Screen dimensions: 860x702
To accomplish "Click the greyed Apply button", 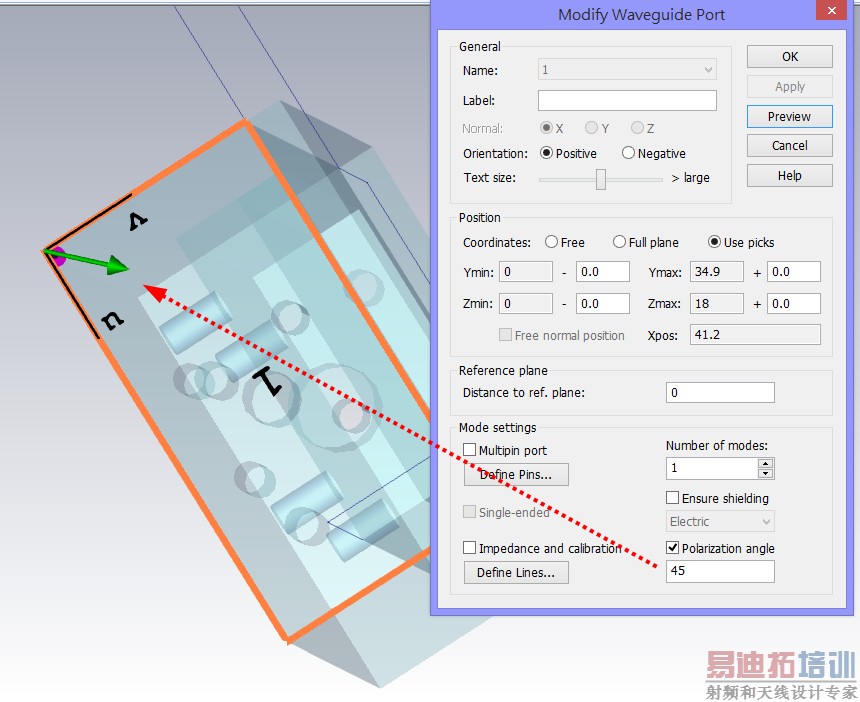I will tap(789, 87).
